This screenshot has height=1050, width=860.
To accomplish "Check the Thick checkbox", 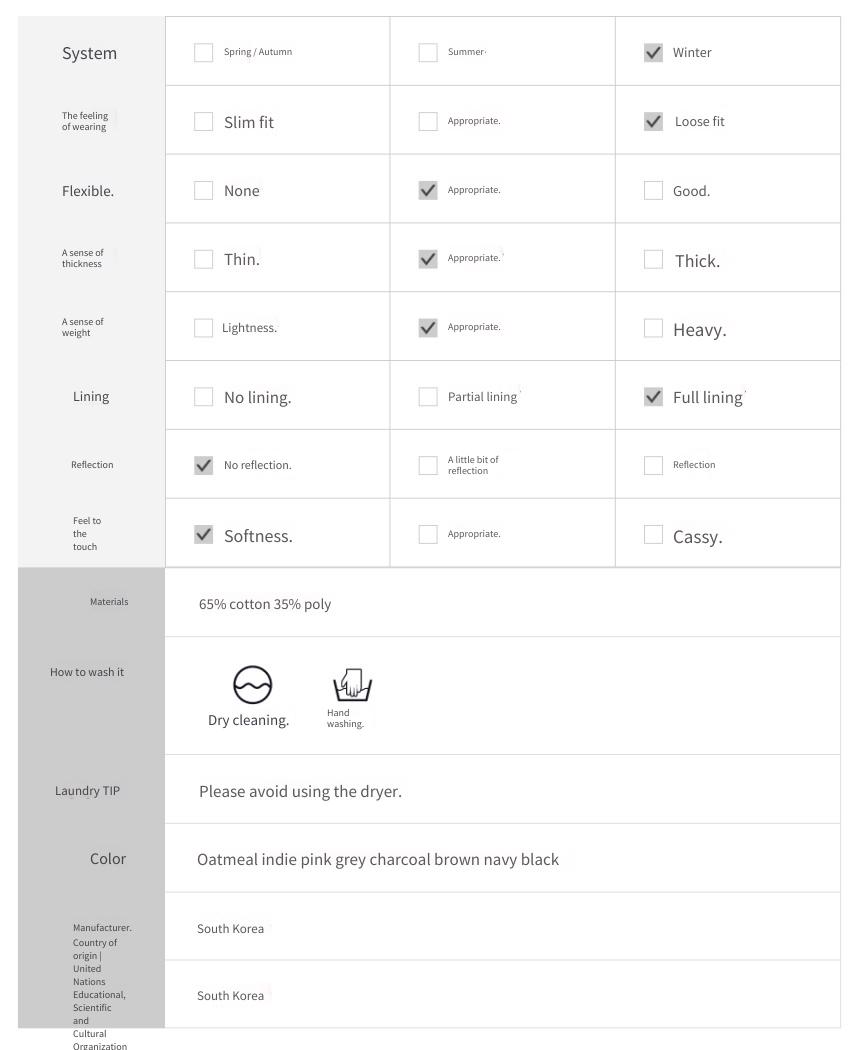I will tap(653, 259).
